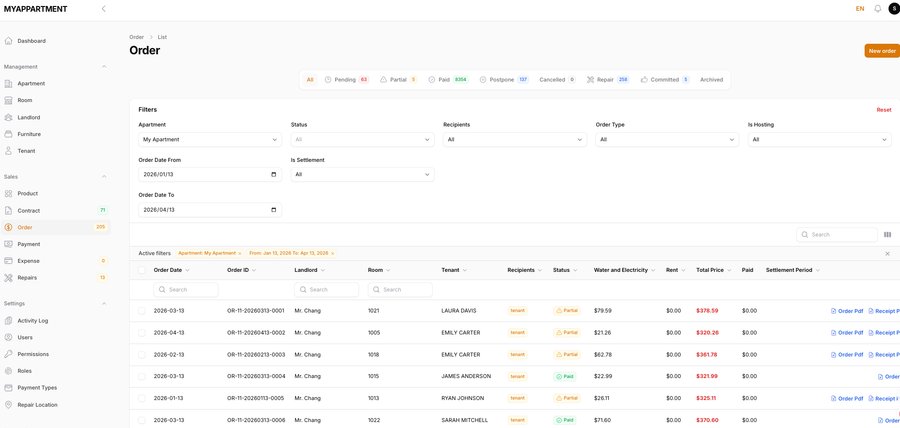
Task: Collapse the Management section
Action: (x=104, y=67)
